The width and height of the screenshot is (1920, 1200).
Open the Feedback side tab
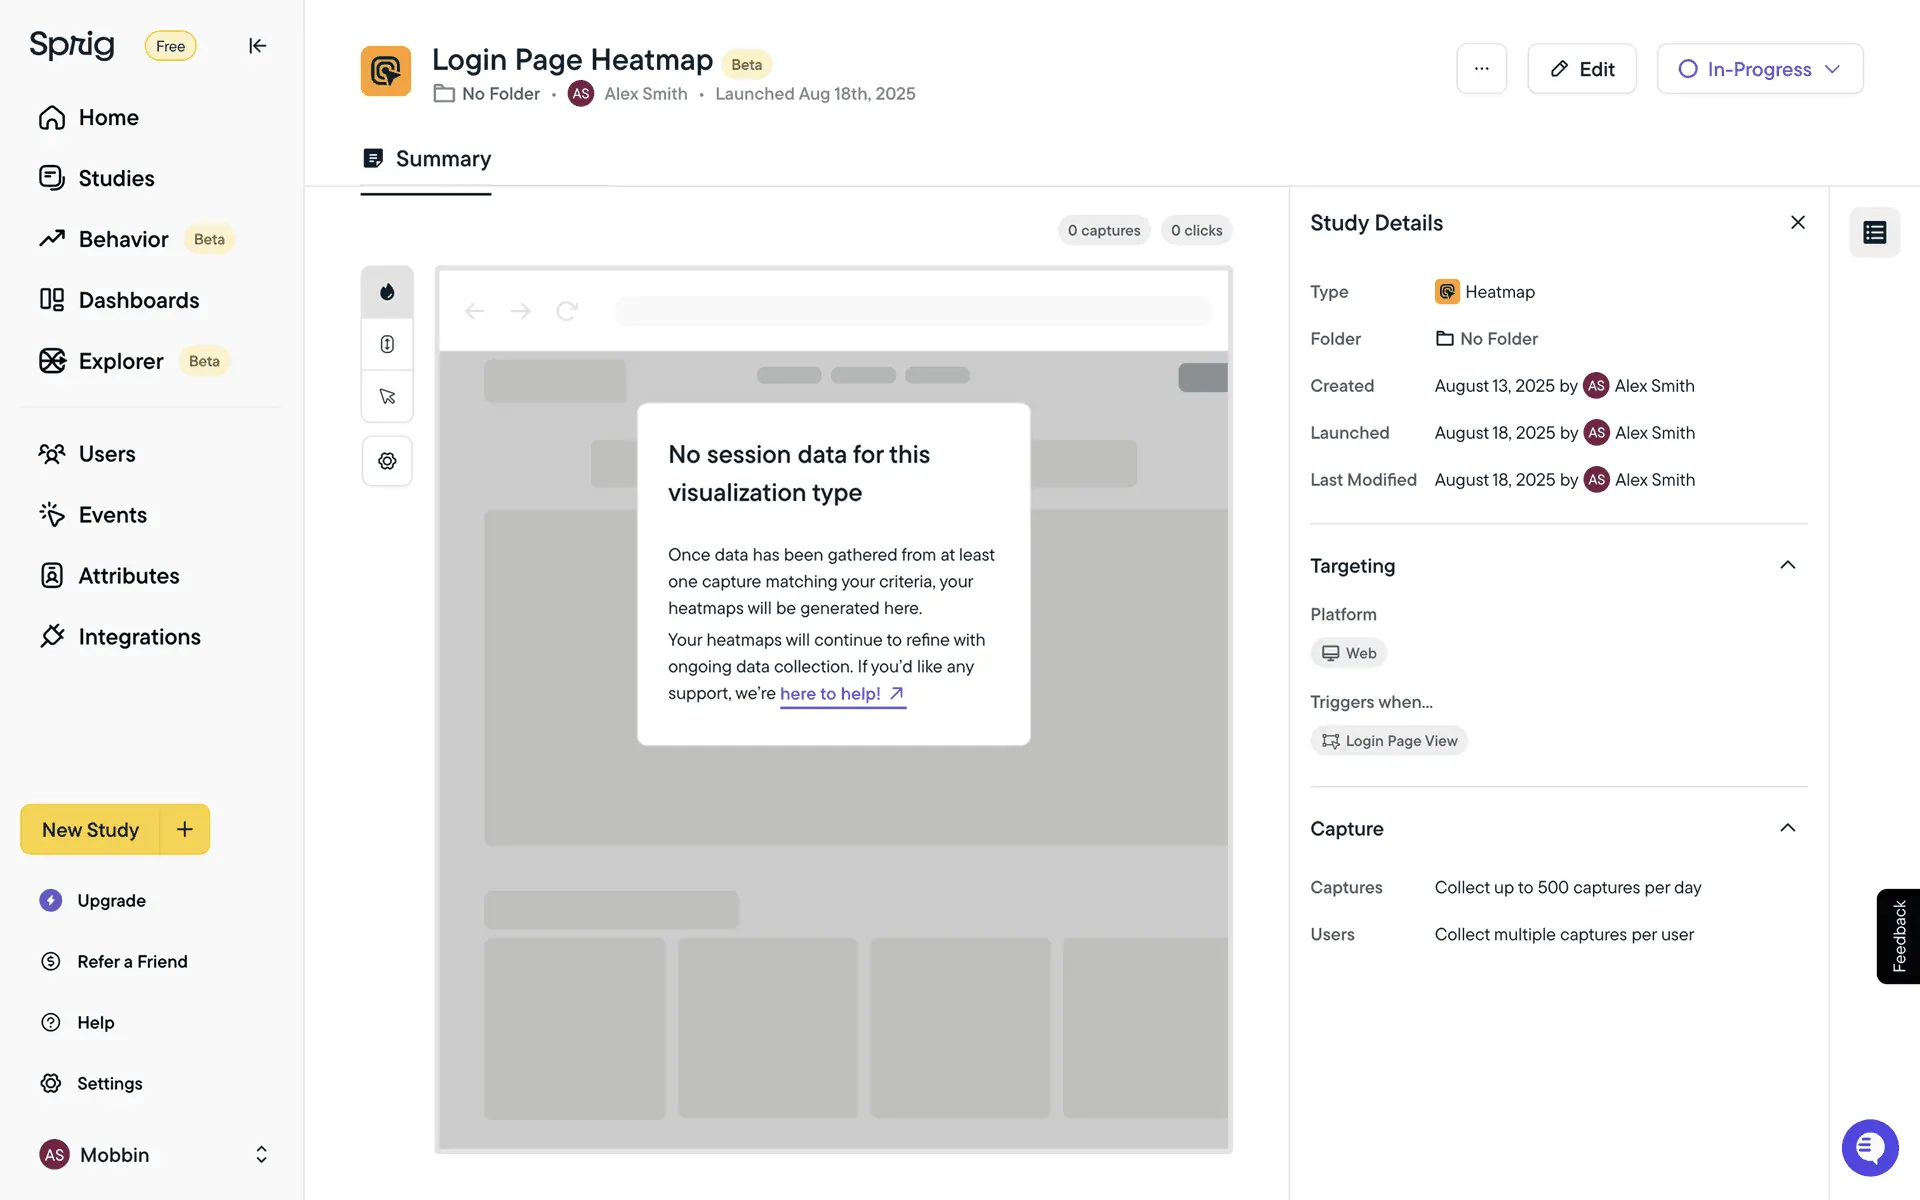[x=1898, y=936]
